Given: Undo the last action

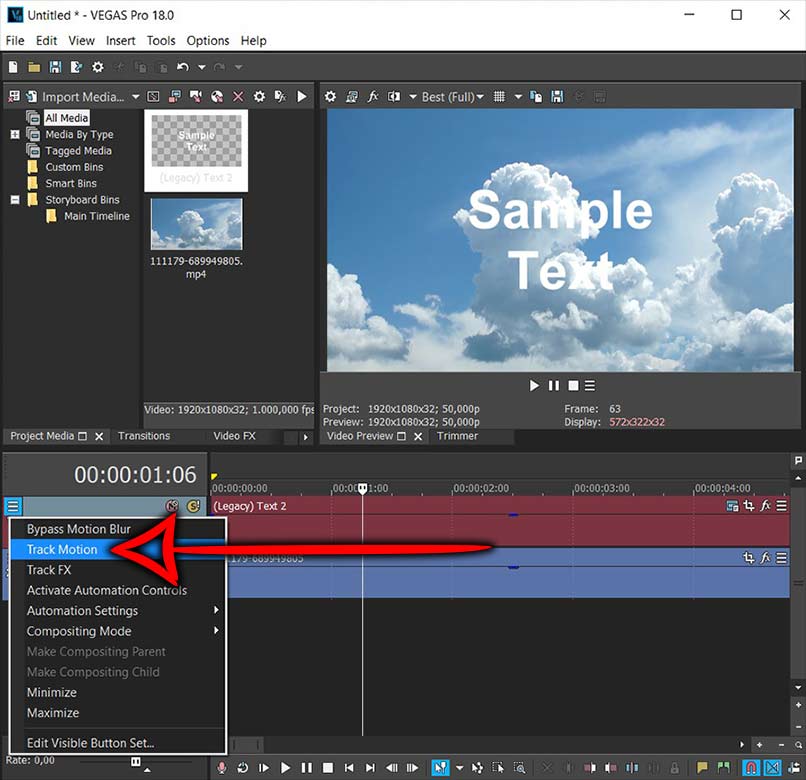Looking at the screenshot, I should pos(182,67).
